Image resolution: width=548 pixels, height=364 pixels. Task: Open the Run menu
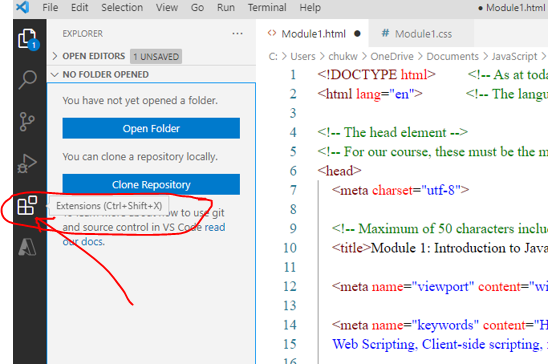[x=226, y=7]
